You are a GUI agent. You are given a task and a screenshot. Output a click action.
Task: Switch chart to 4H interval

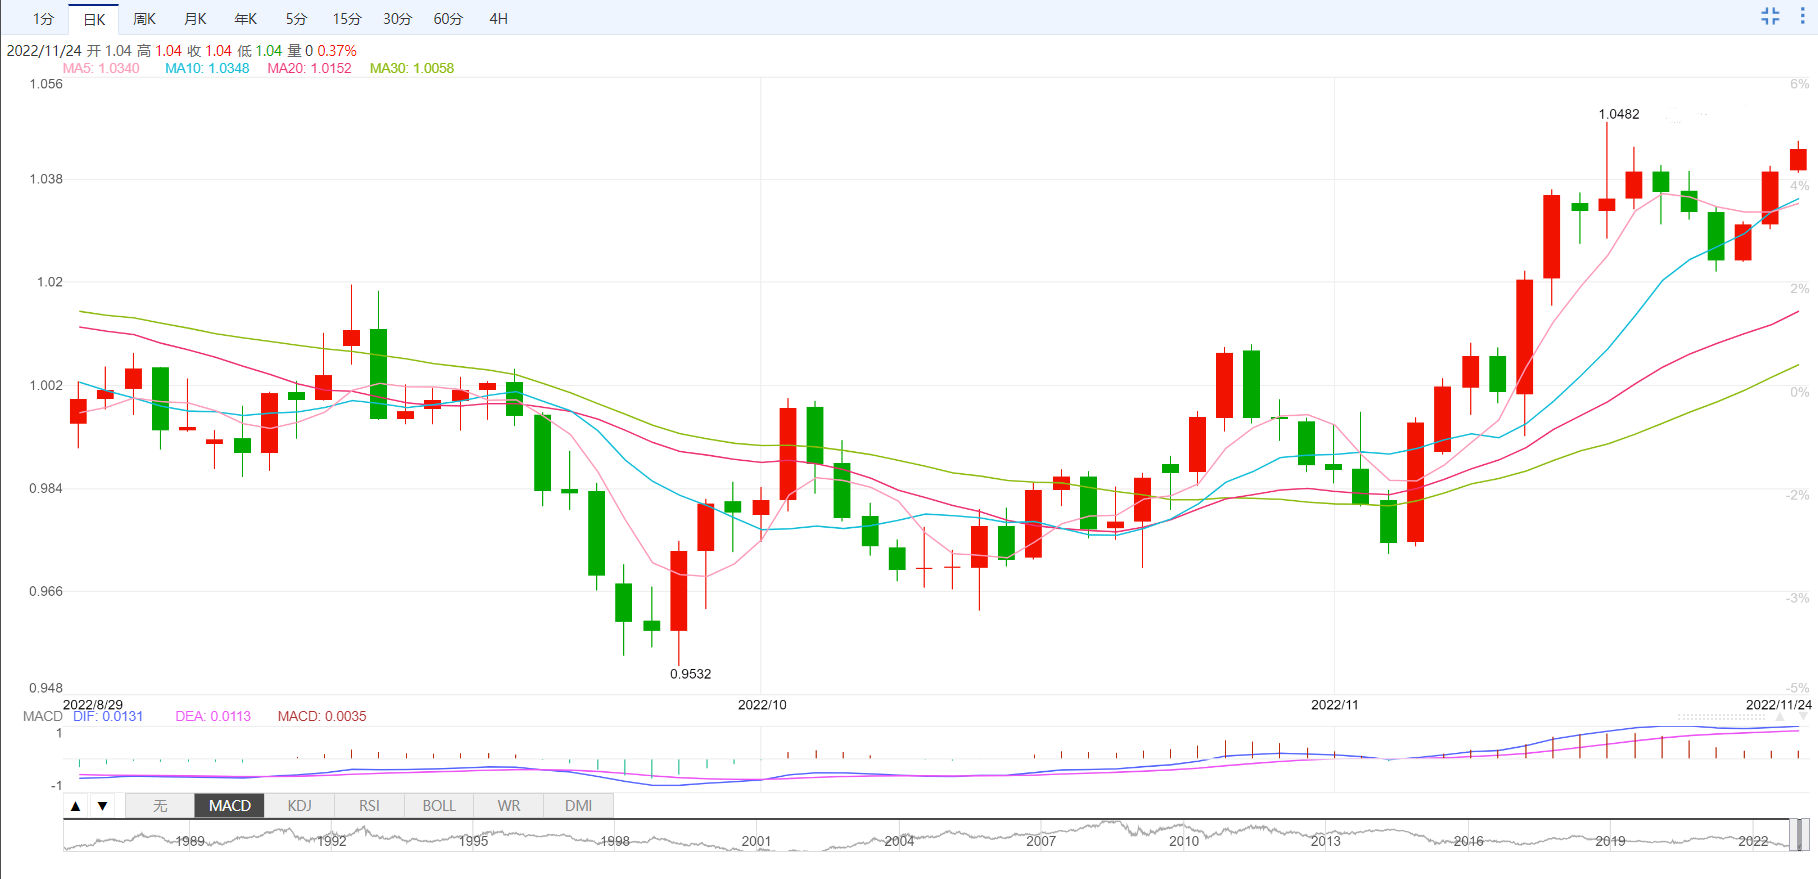coord(498,19)
